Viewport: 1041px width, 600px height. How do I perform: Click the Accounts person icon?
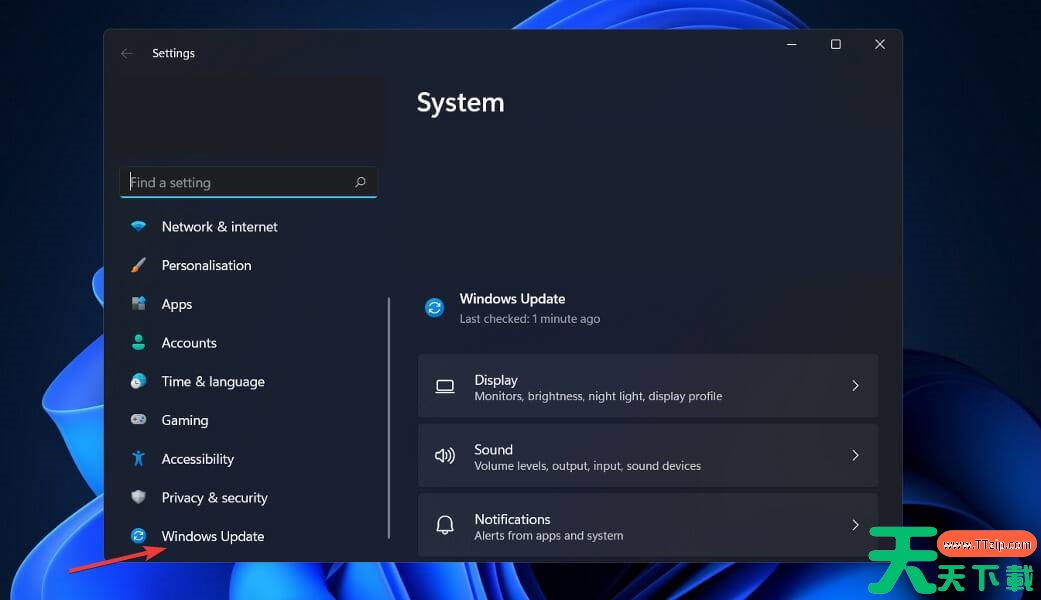[x=138, y=342]
